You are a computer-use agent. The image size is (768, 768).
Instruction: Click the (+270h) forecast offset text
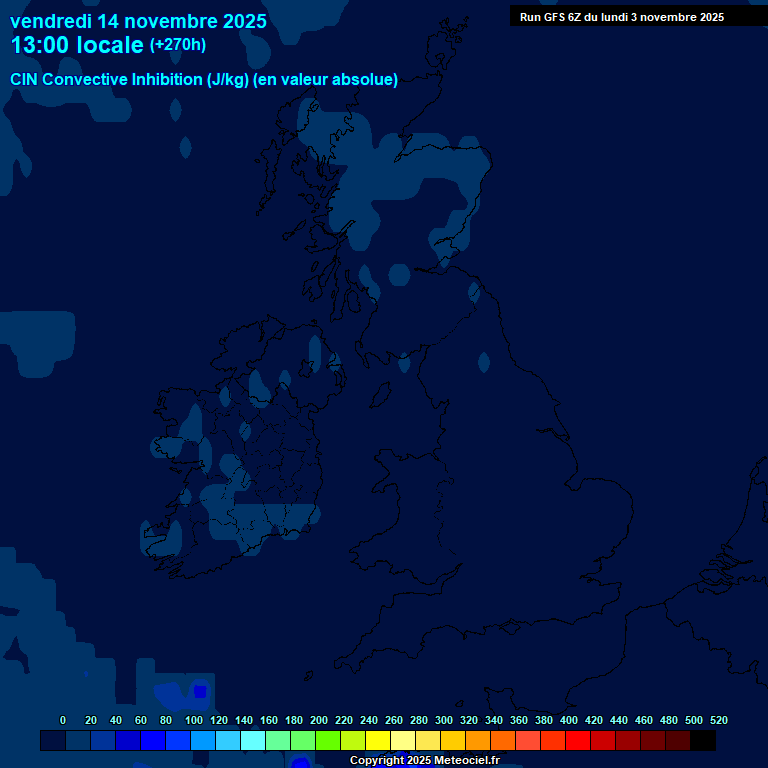(178, 45)
